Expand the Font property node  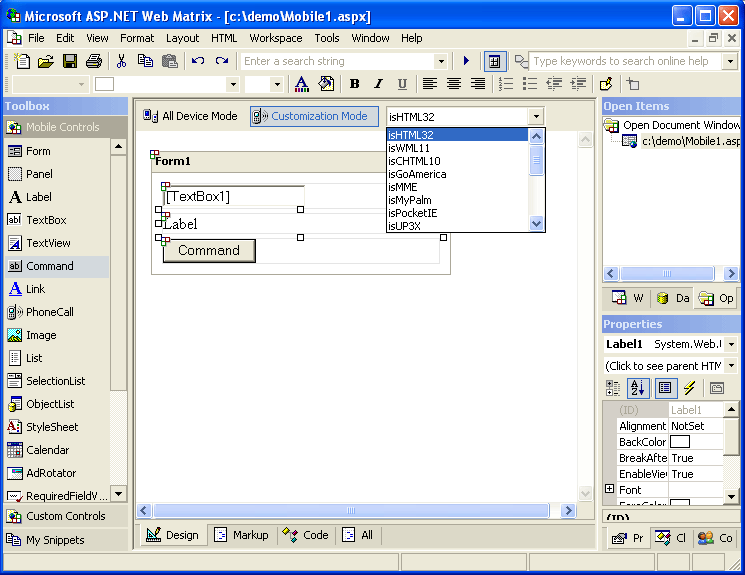click(x=610, y=489)
